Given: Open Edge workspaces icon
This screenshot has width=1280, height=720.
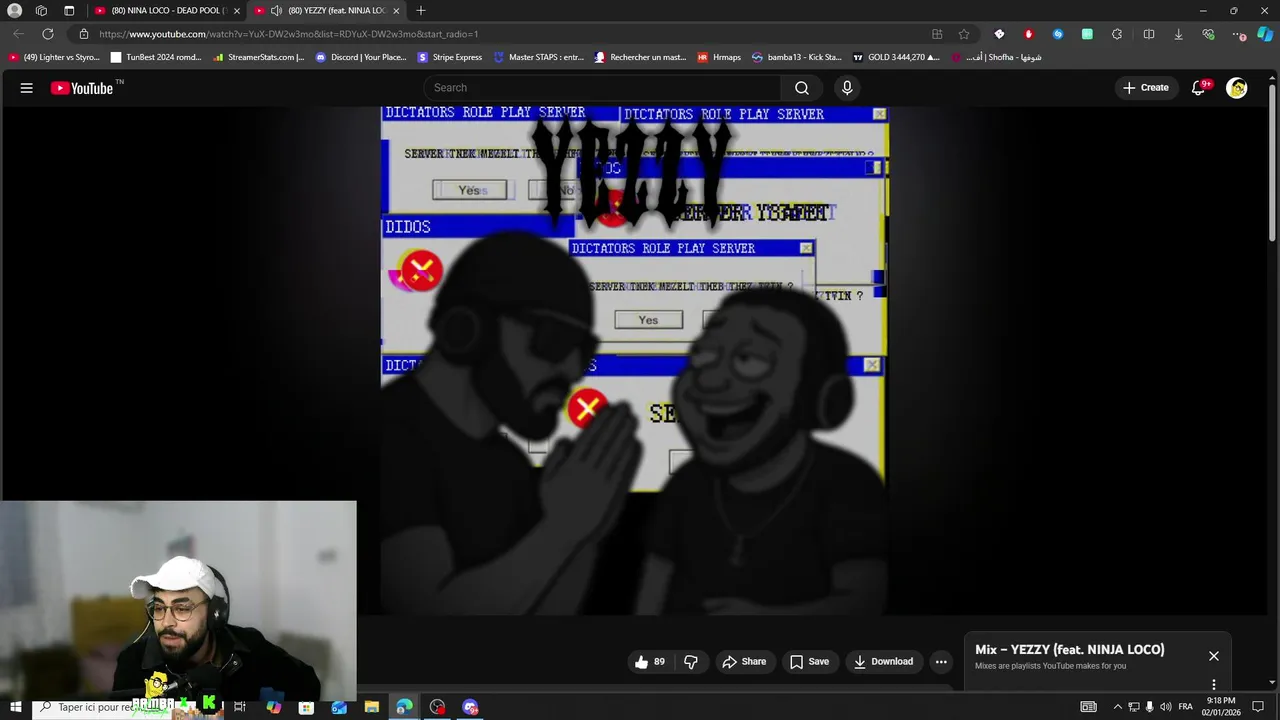Looking at the screenshot, I should click(41, 10).
